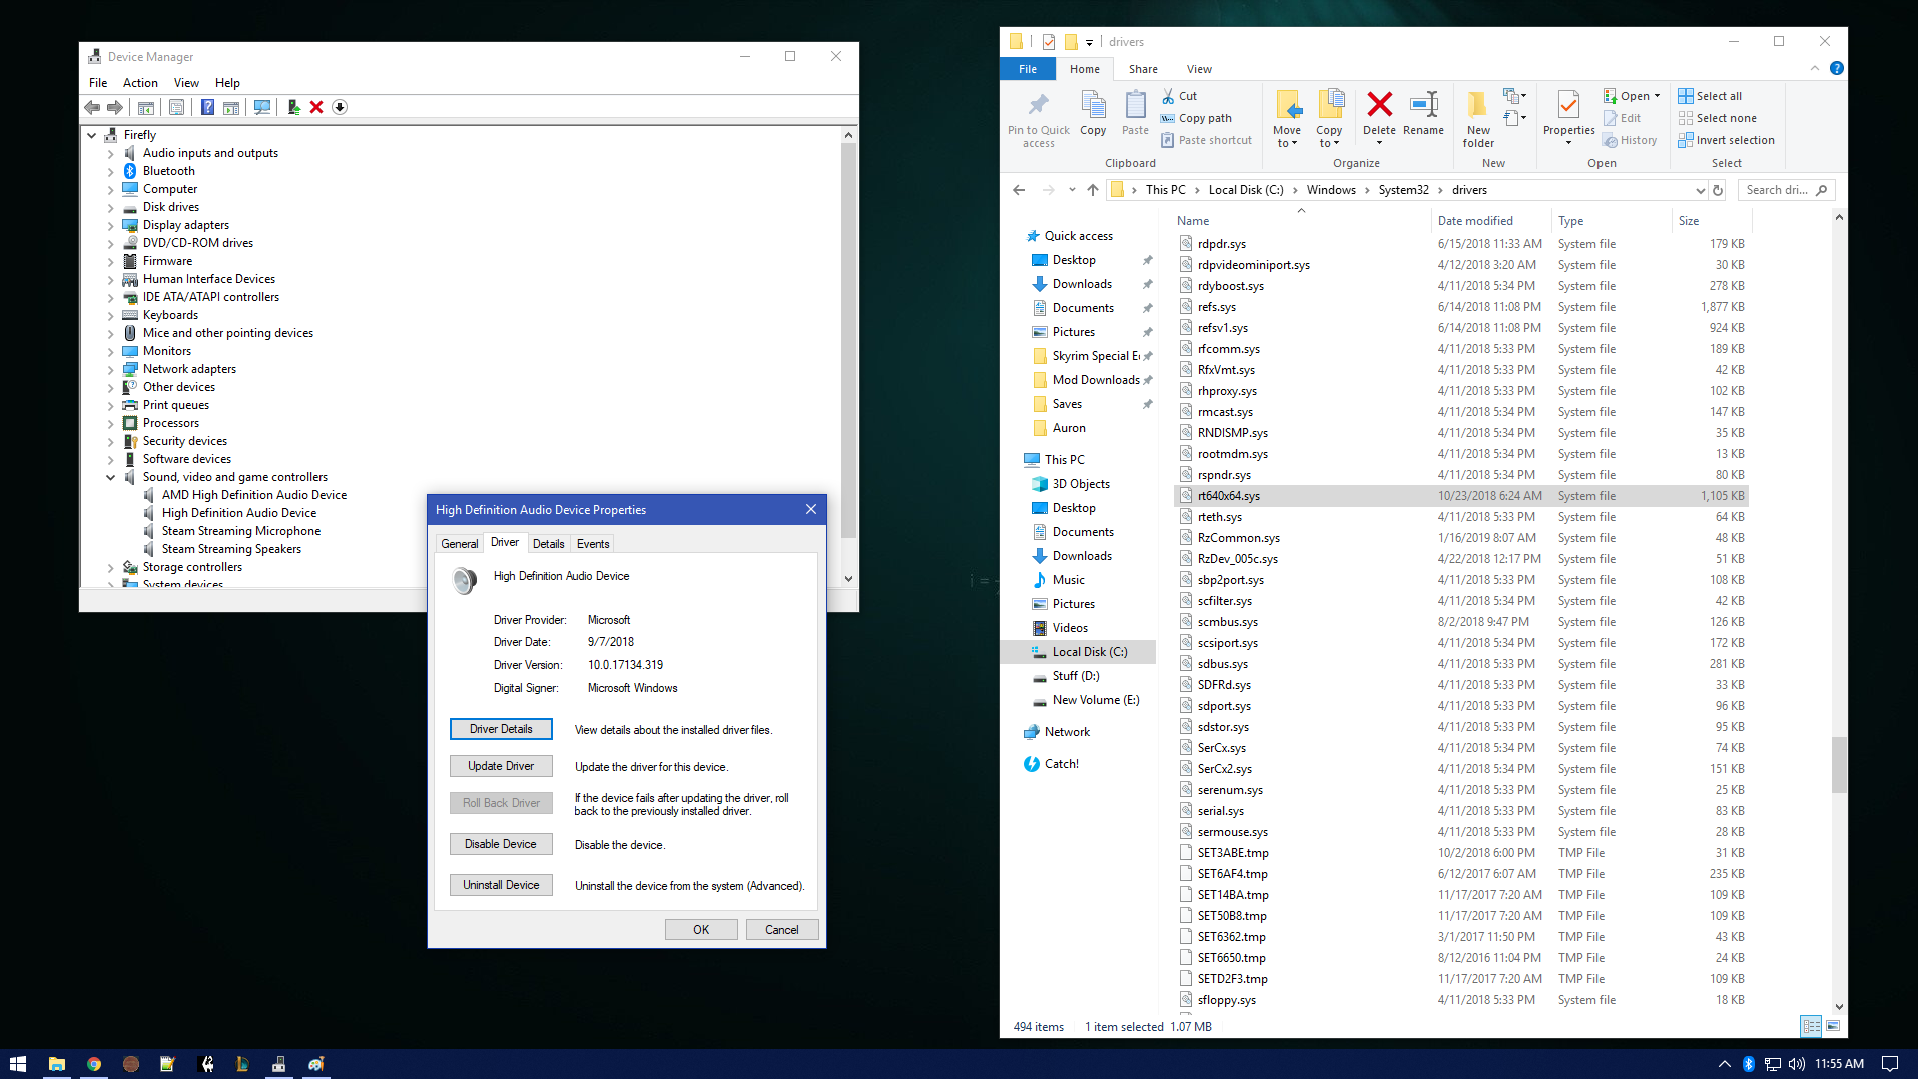Expand Audio inputs and outputs node
1918x1079 pixels.
(111, 154)
